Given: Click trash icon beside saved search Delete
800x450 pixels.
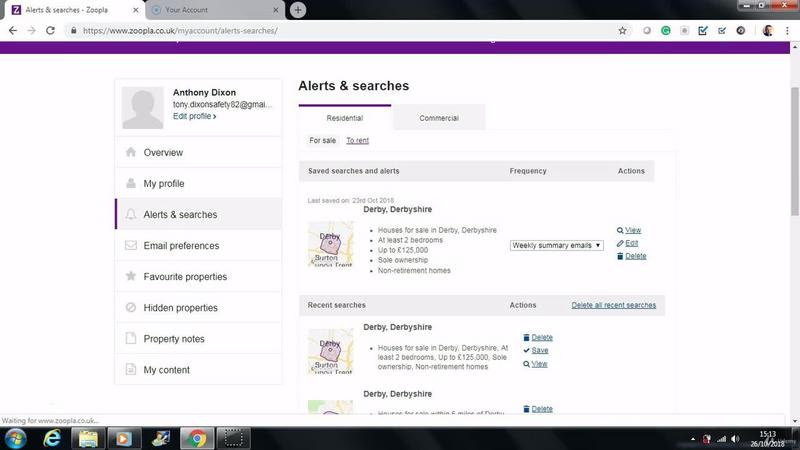Looking at the screenshot, I should [620, 256].
